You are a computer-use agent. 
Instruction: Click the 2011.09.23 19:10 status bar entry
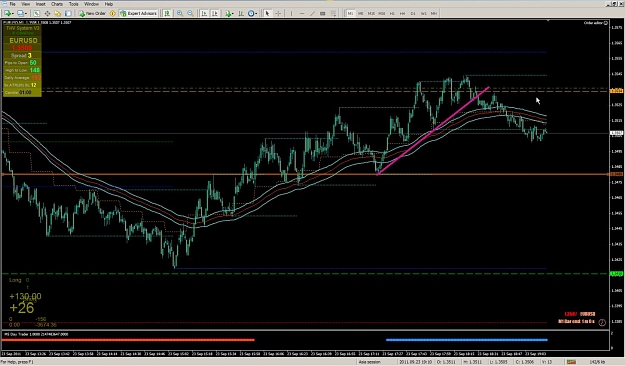415,362
